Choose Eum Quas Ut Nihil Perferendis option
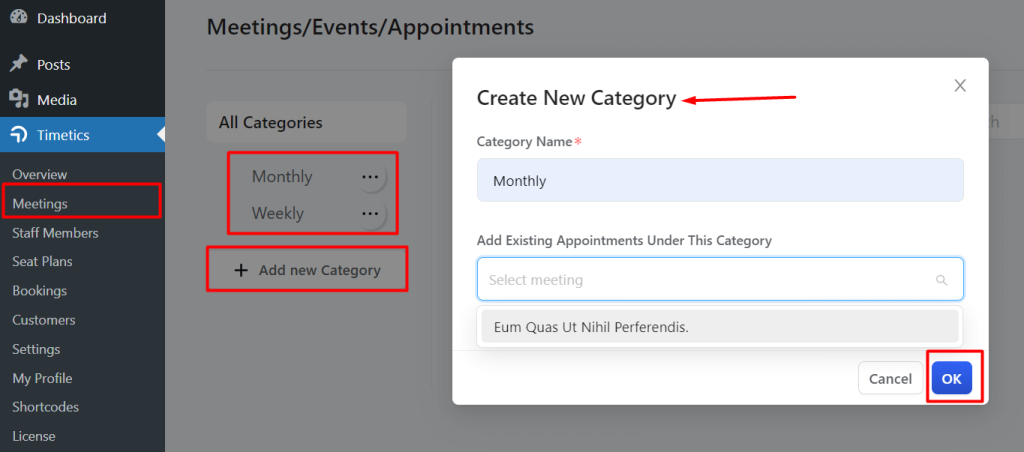The image size is (1024, 452). pos(720,327)
